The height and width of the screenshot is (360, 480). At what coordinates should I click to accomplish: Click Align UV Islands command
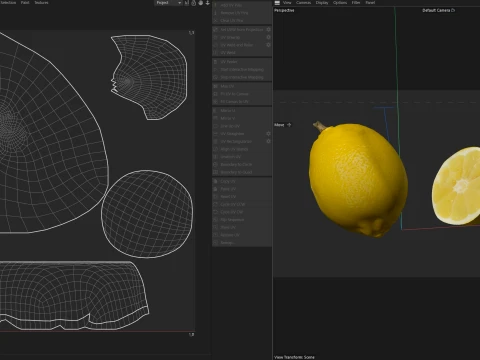(x=242, y=149)
